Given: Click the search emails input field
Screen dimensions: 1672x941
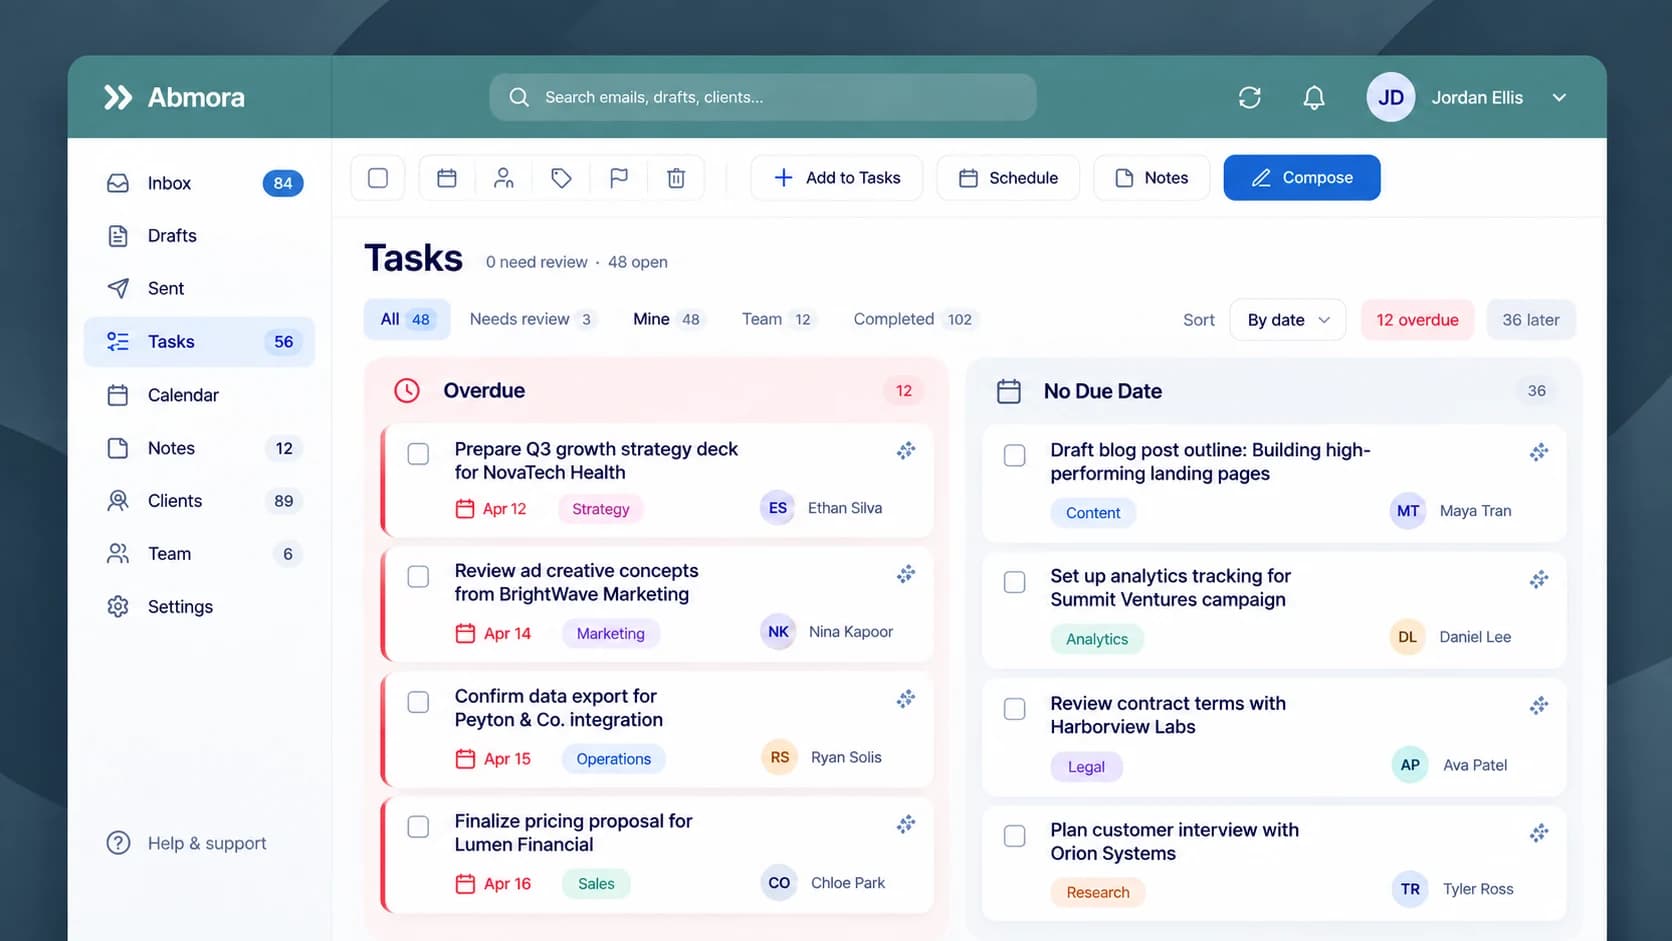Looking at the screenshot, I should 763,97.
